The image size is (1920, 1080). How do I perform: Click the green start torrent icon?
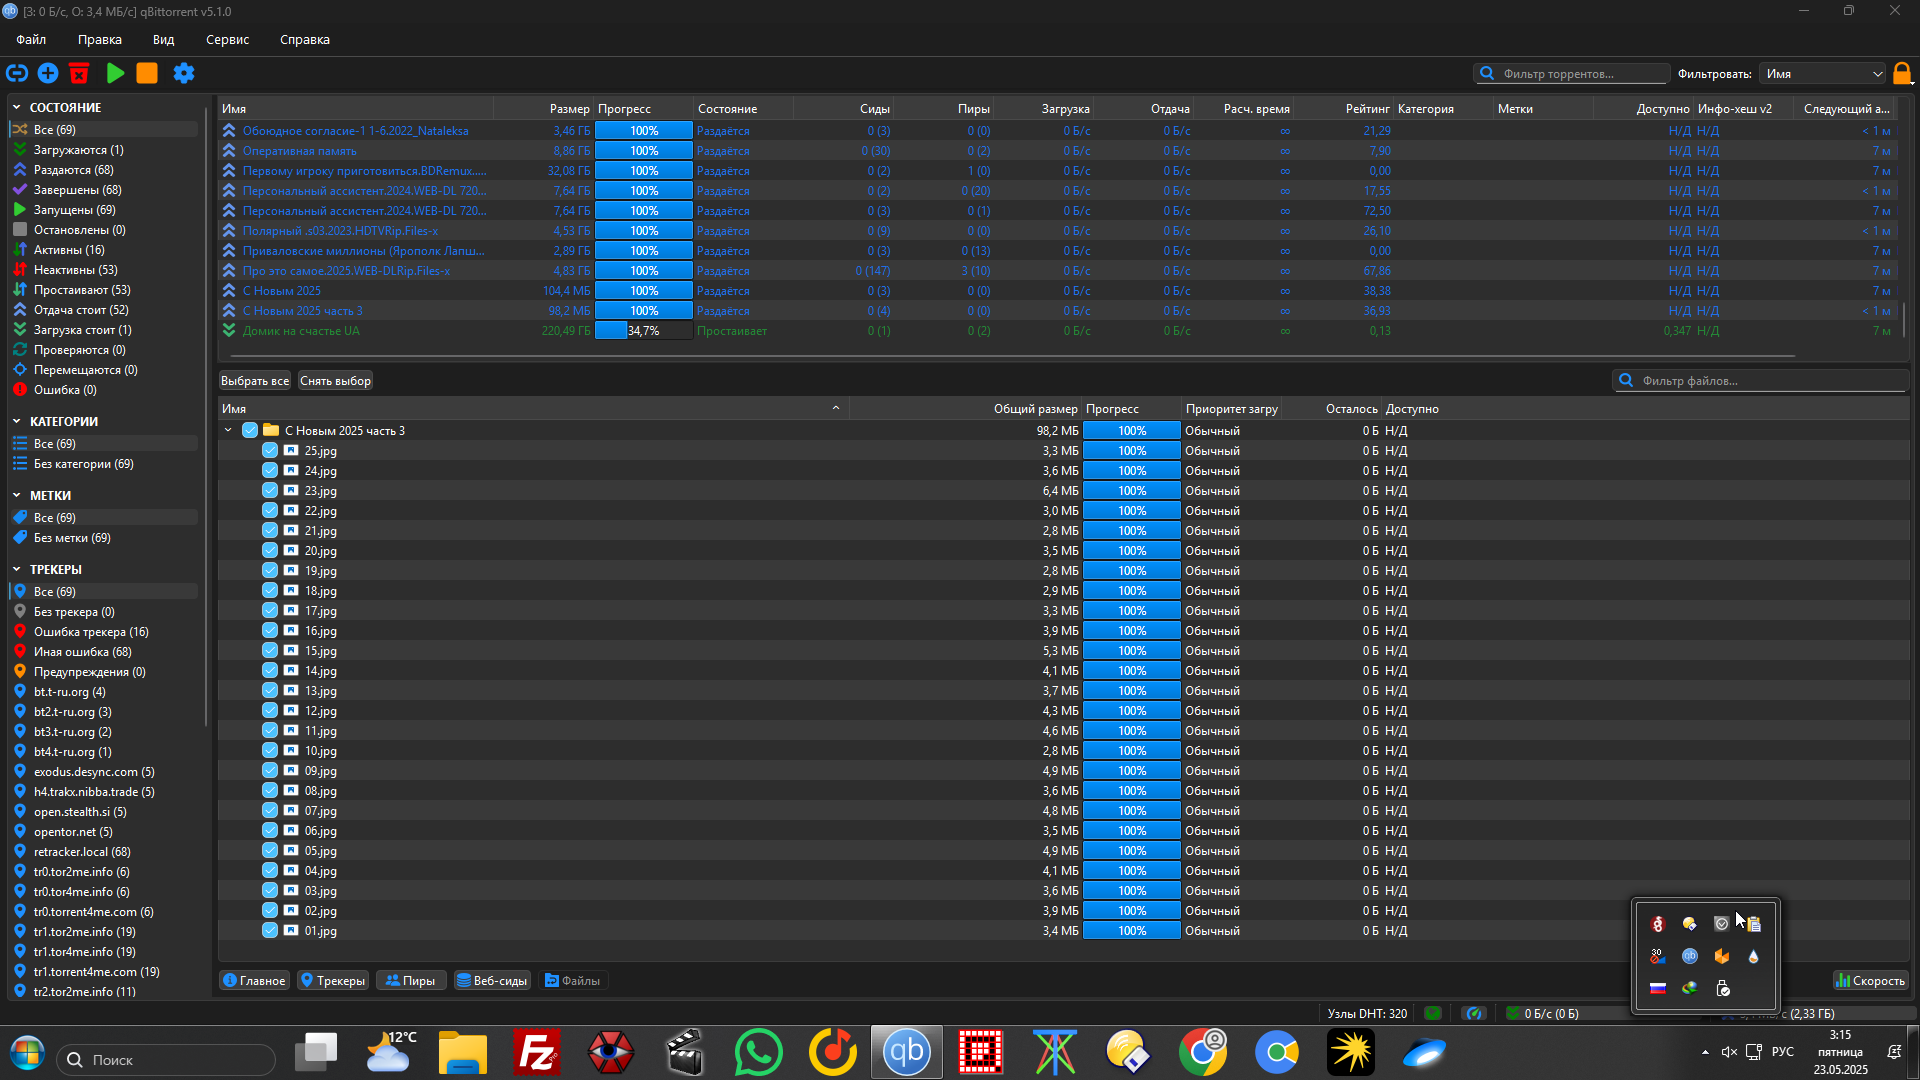click(115, 73)
